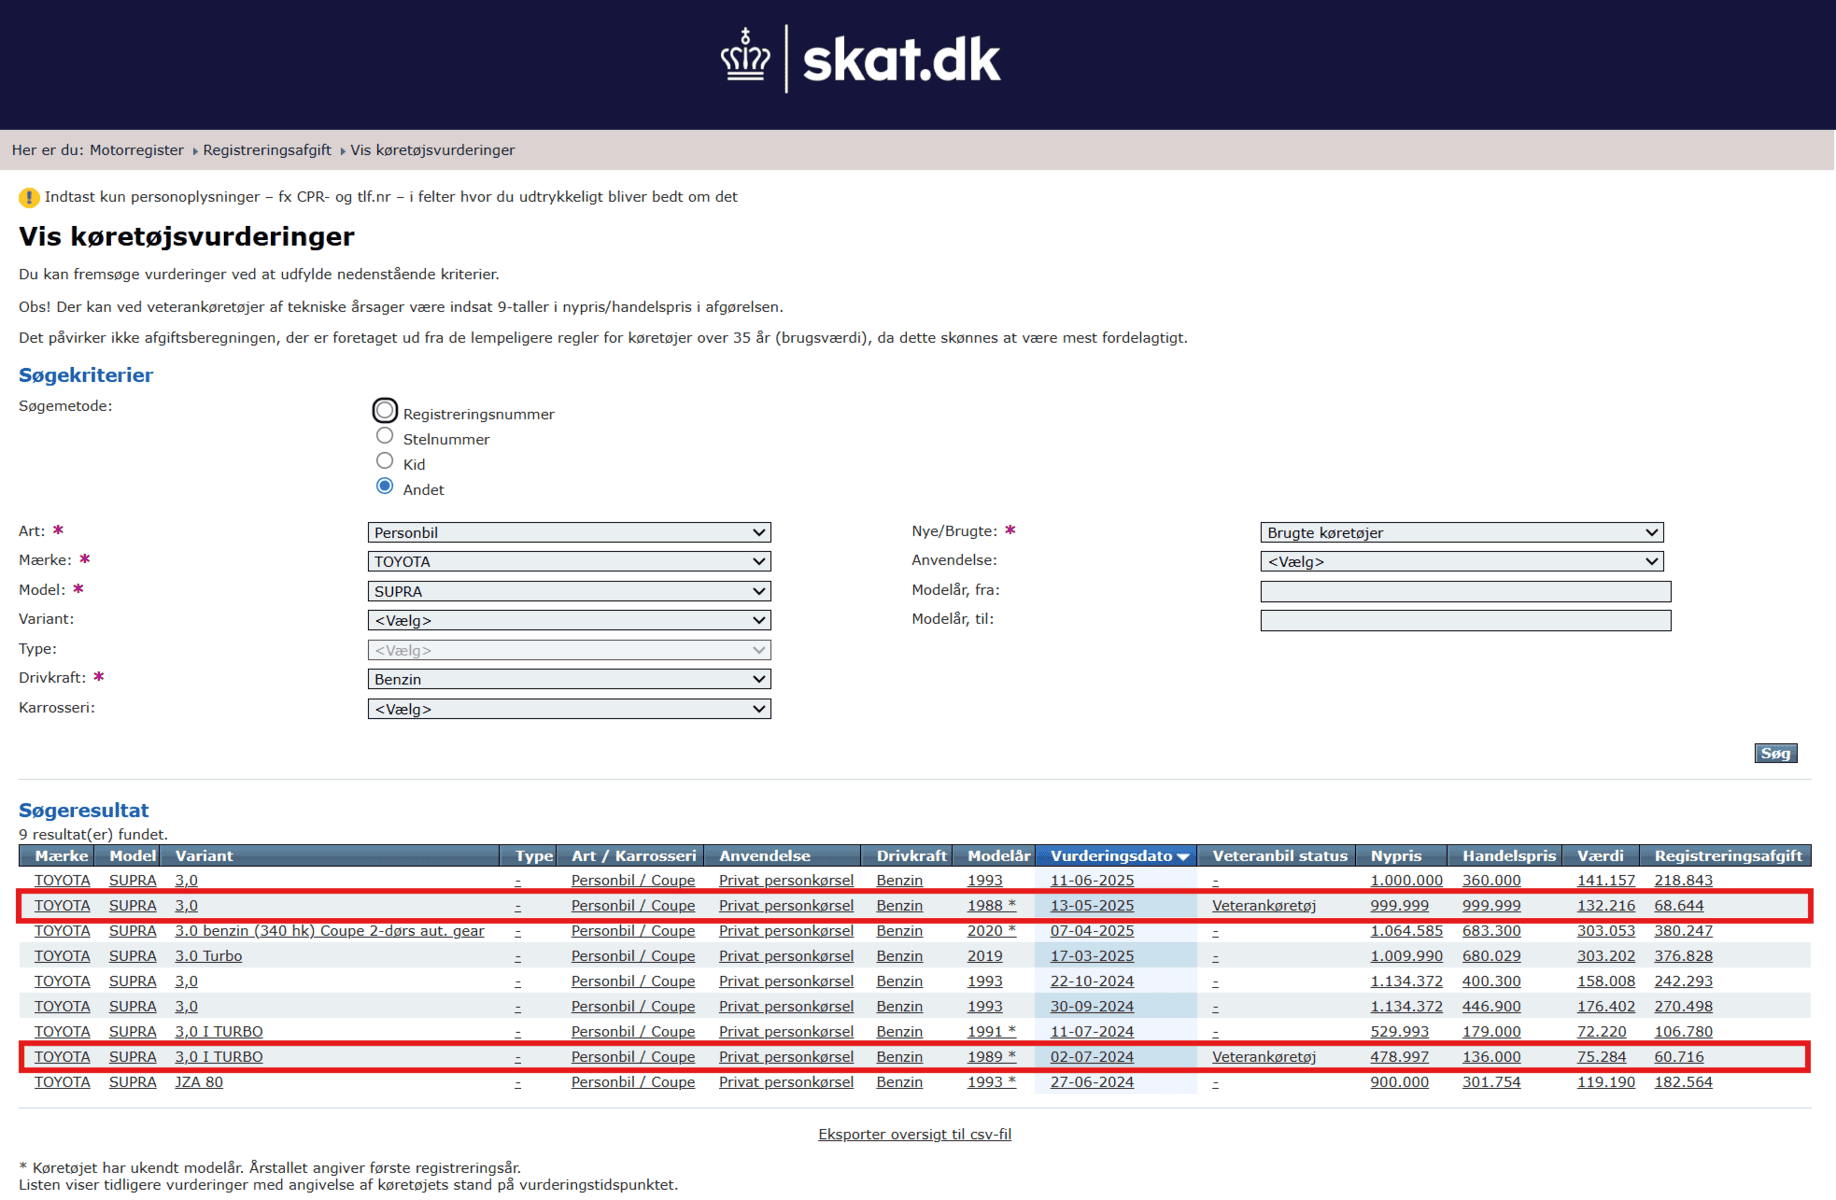The width and height of the screenshot is (1836, 1200).
Task: Click Handelspris value 680.029
Action: [x=1491, y=956]
